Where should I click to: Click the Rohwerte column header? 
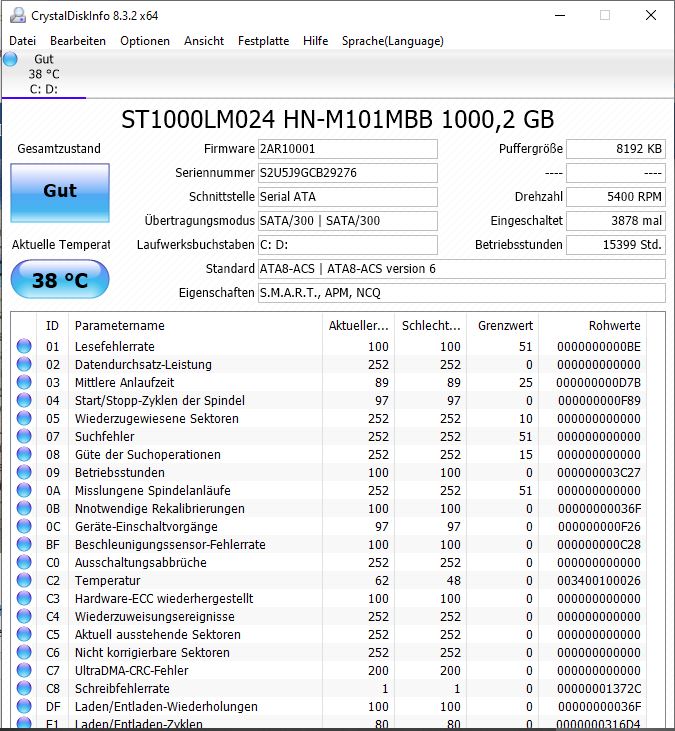point(592,325)
